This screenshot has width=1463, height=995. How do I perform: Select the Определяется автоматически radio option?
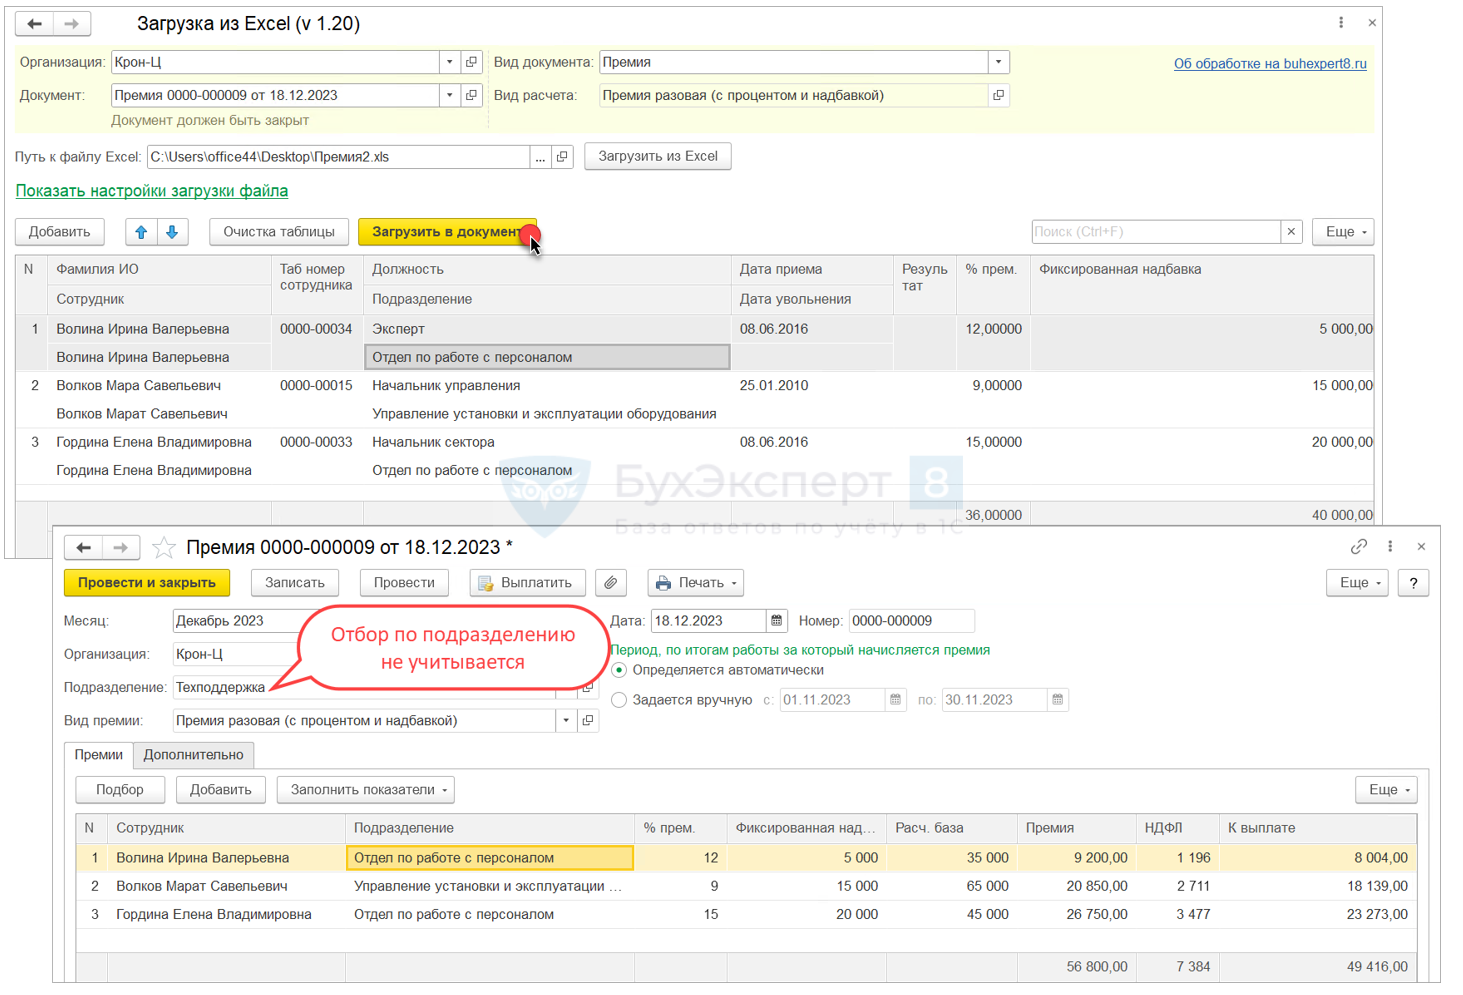619,670
